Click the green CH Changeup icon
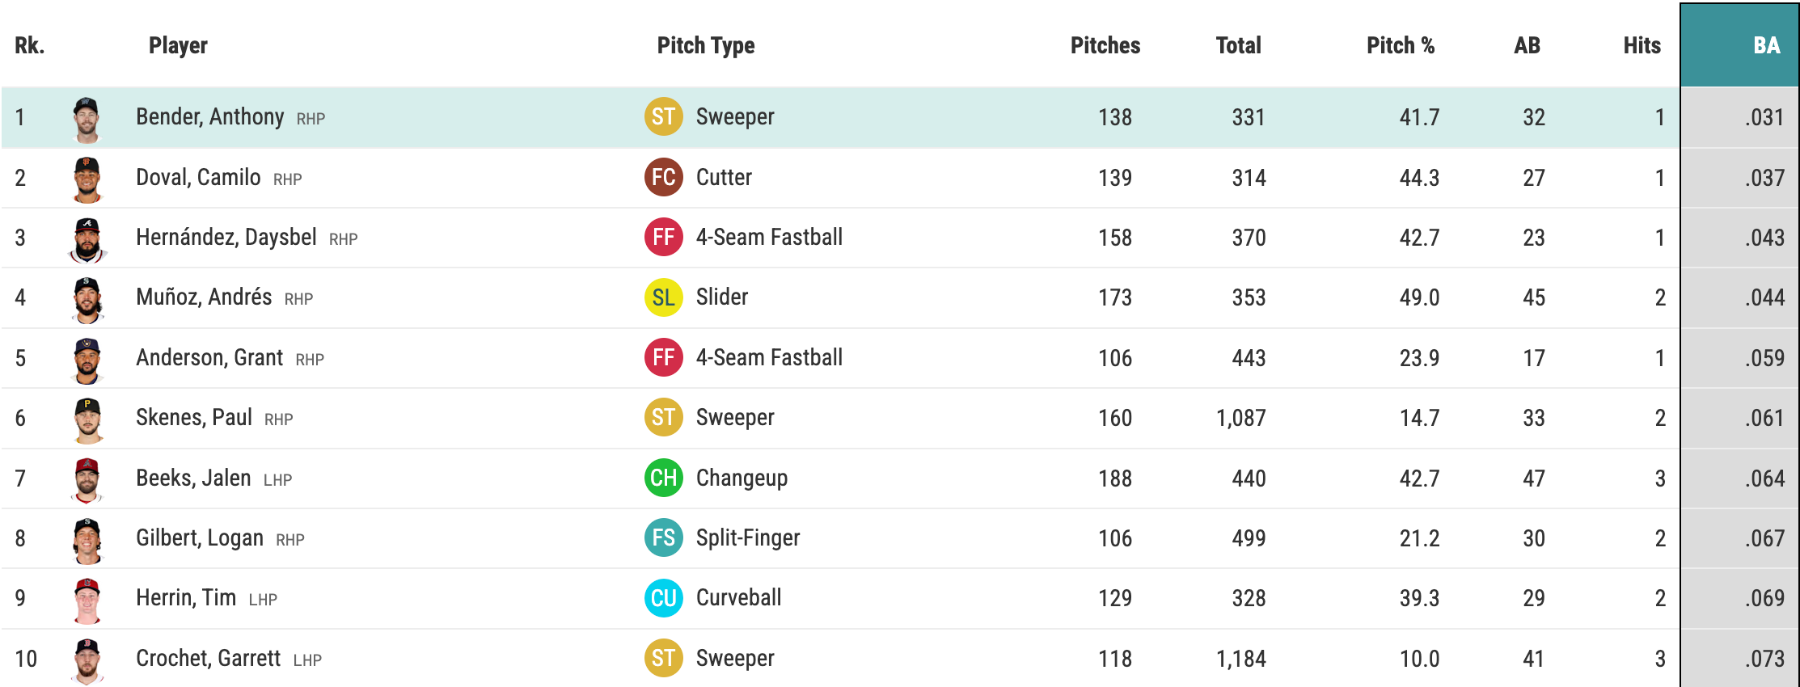This screenshot has width=1800, height=687. tap(663, 478)
